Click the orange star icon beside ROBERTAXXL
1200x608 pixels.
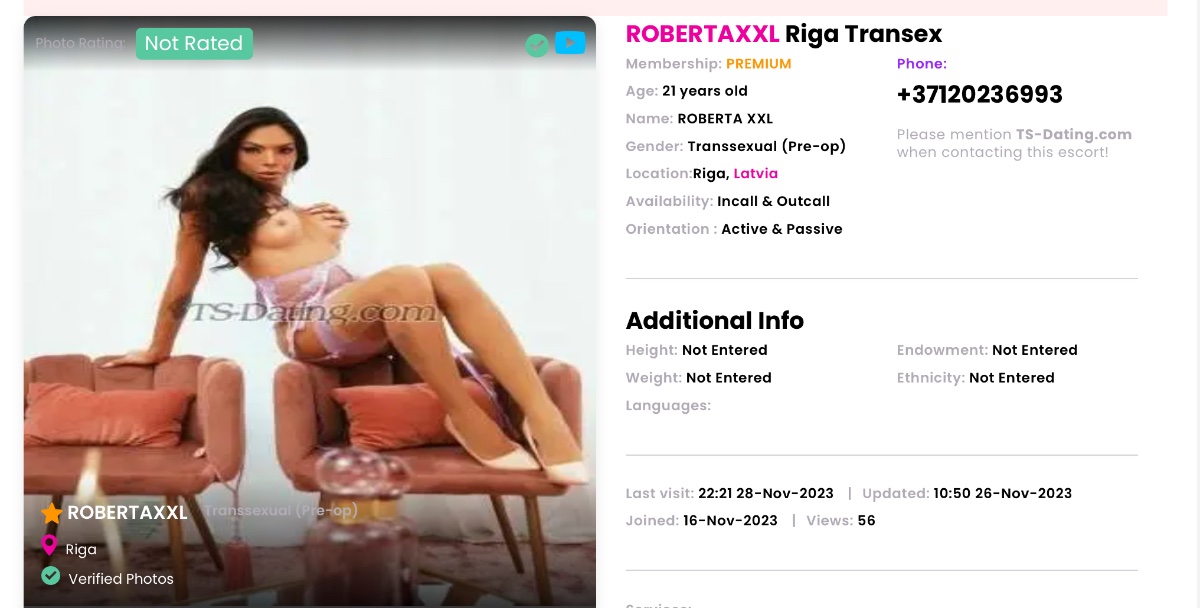tap(52, 514)
